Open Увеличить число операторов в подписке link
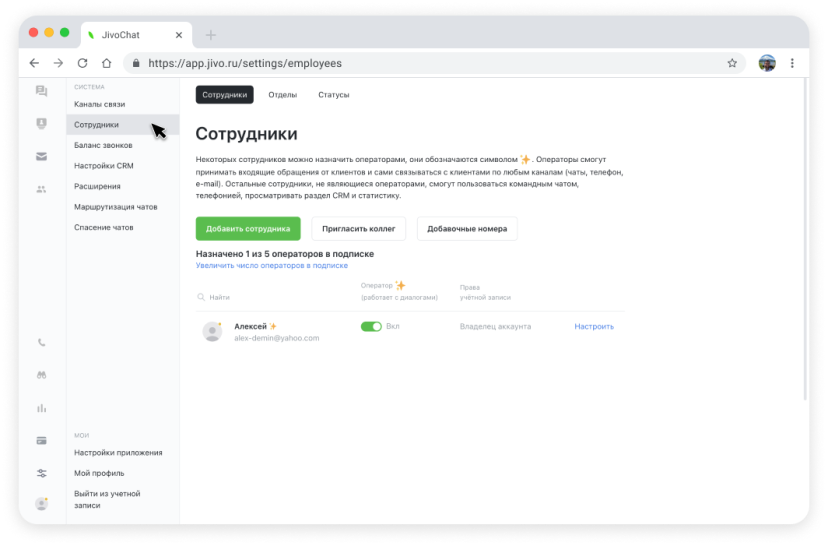Screen dimensions: 828x546 click(x=272, y=266)
